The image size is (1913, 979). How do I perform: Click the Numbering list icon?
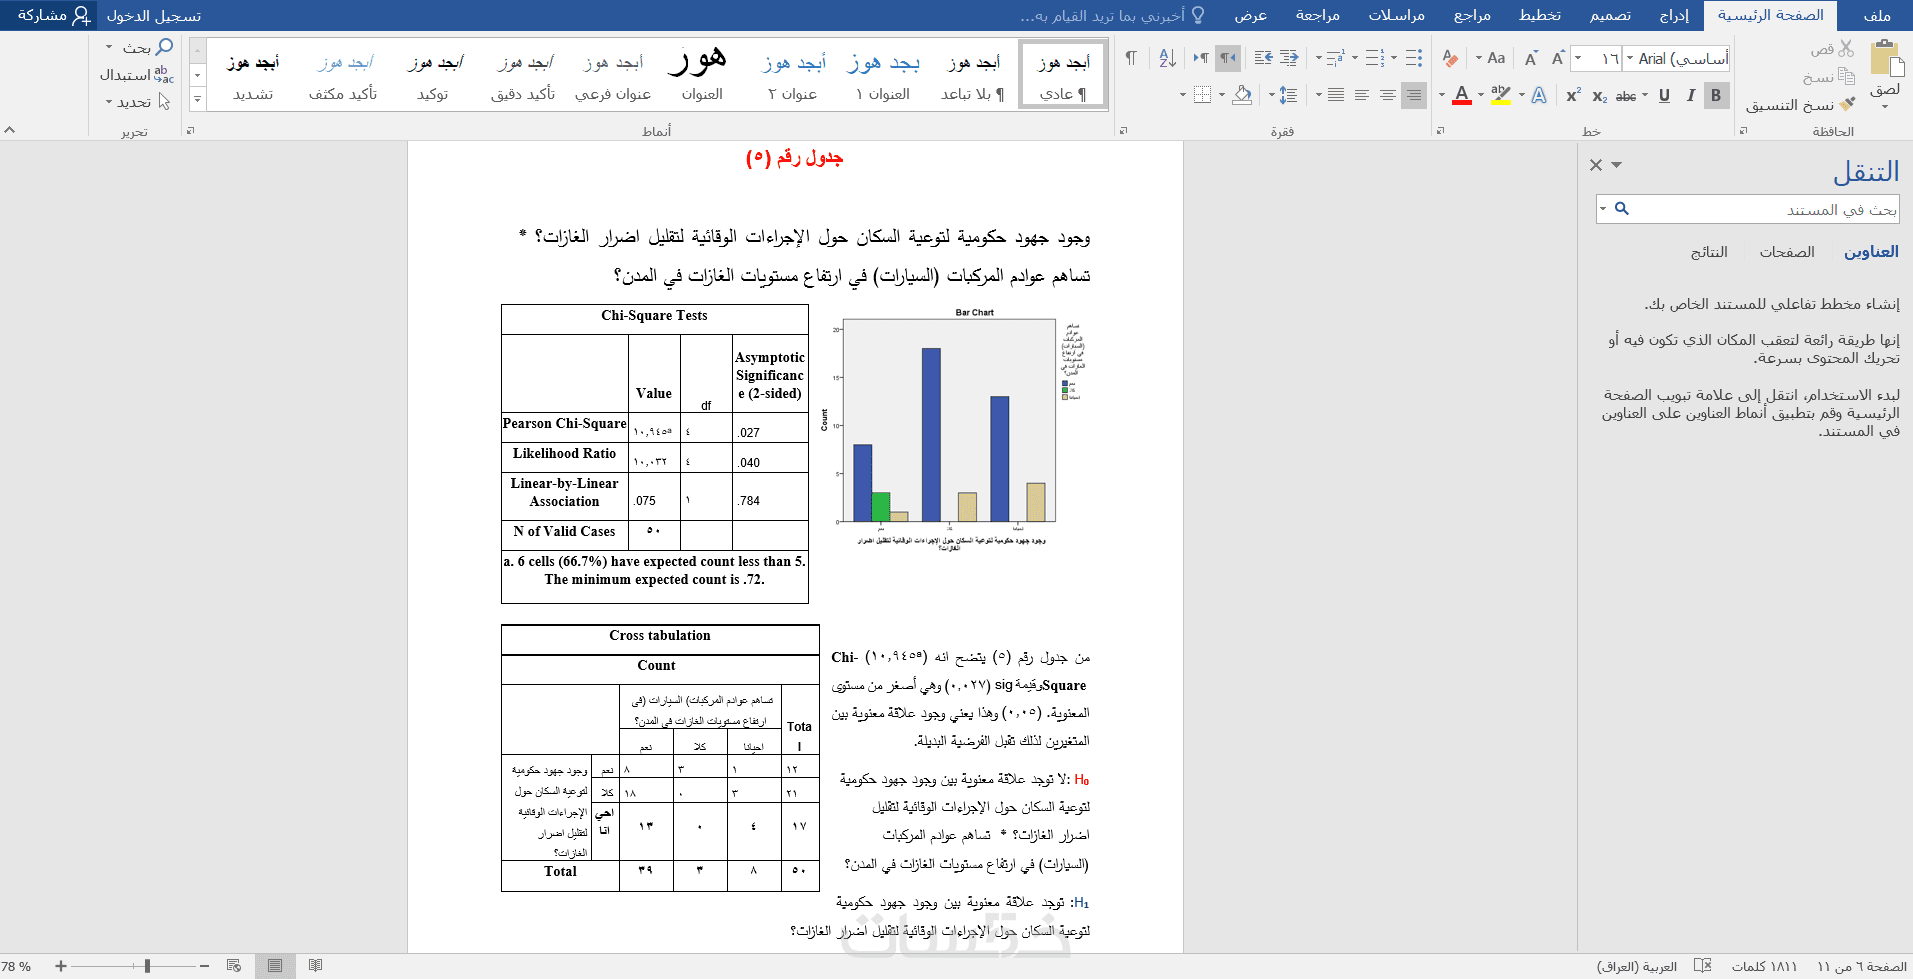pos(1374,58)
